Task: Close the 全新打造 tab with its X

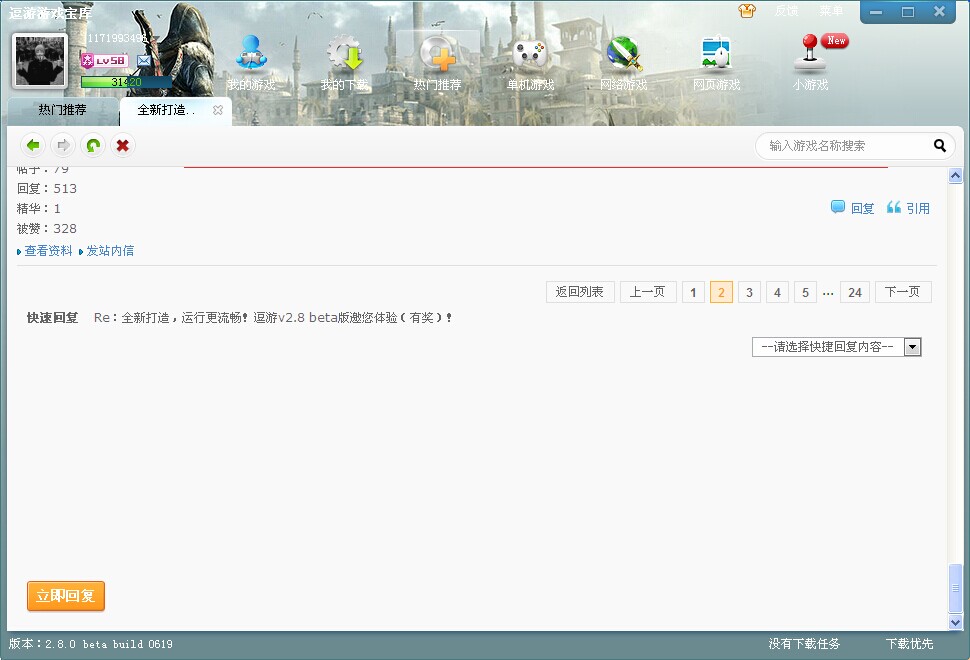Action: coord(218,110)
